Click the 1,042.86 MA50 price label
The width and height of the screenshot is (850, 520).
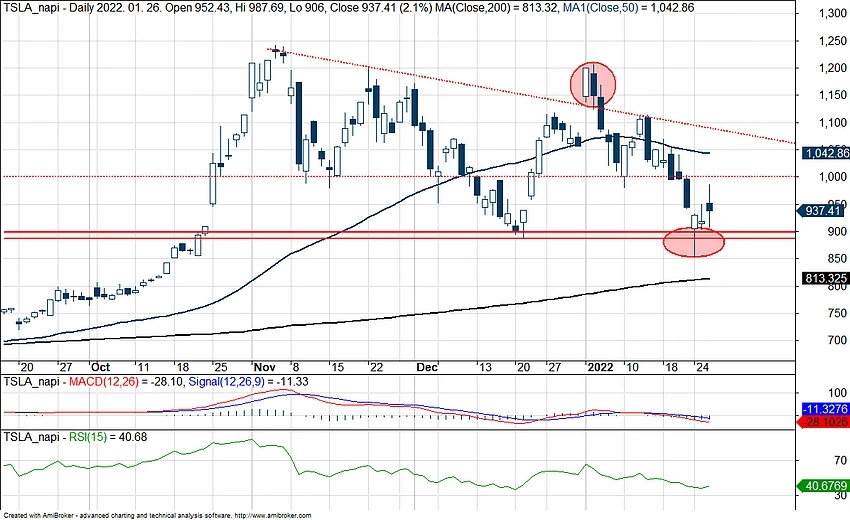[x=826, y=153]
